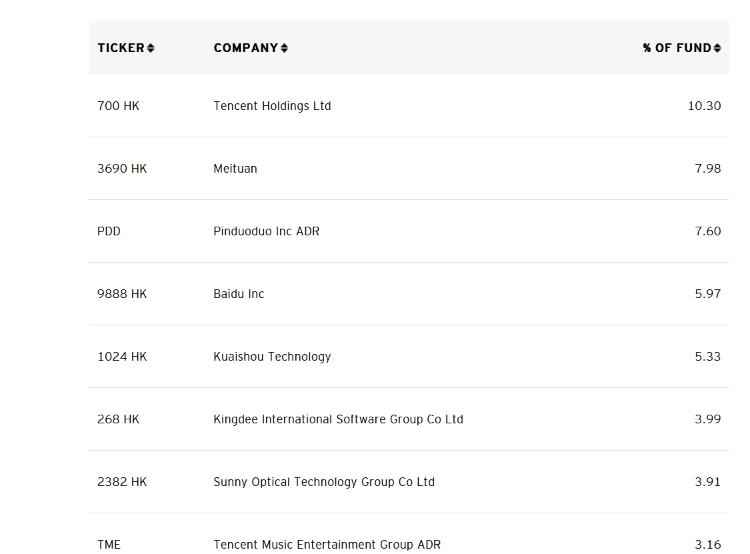
Task: Select ticker cell TME
Action: coord(109,544)
